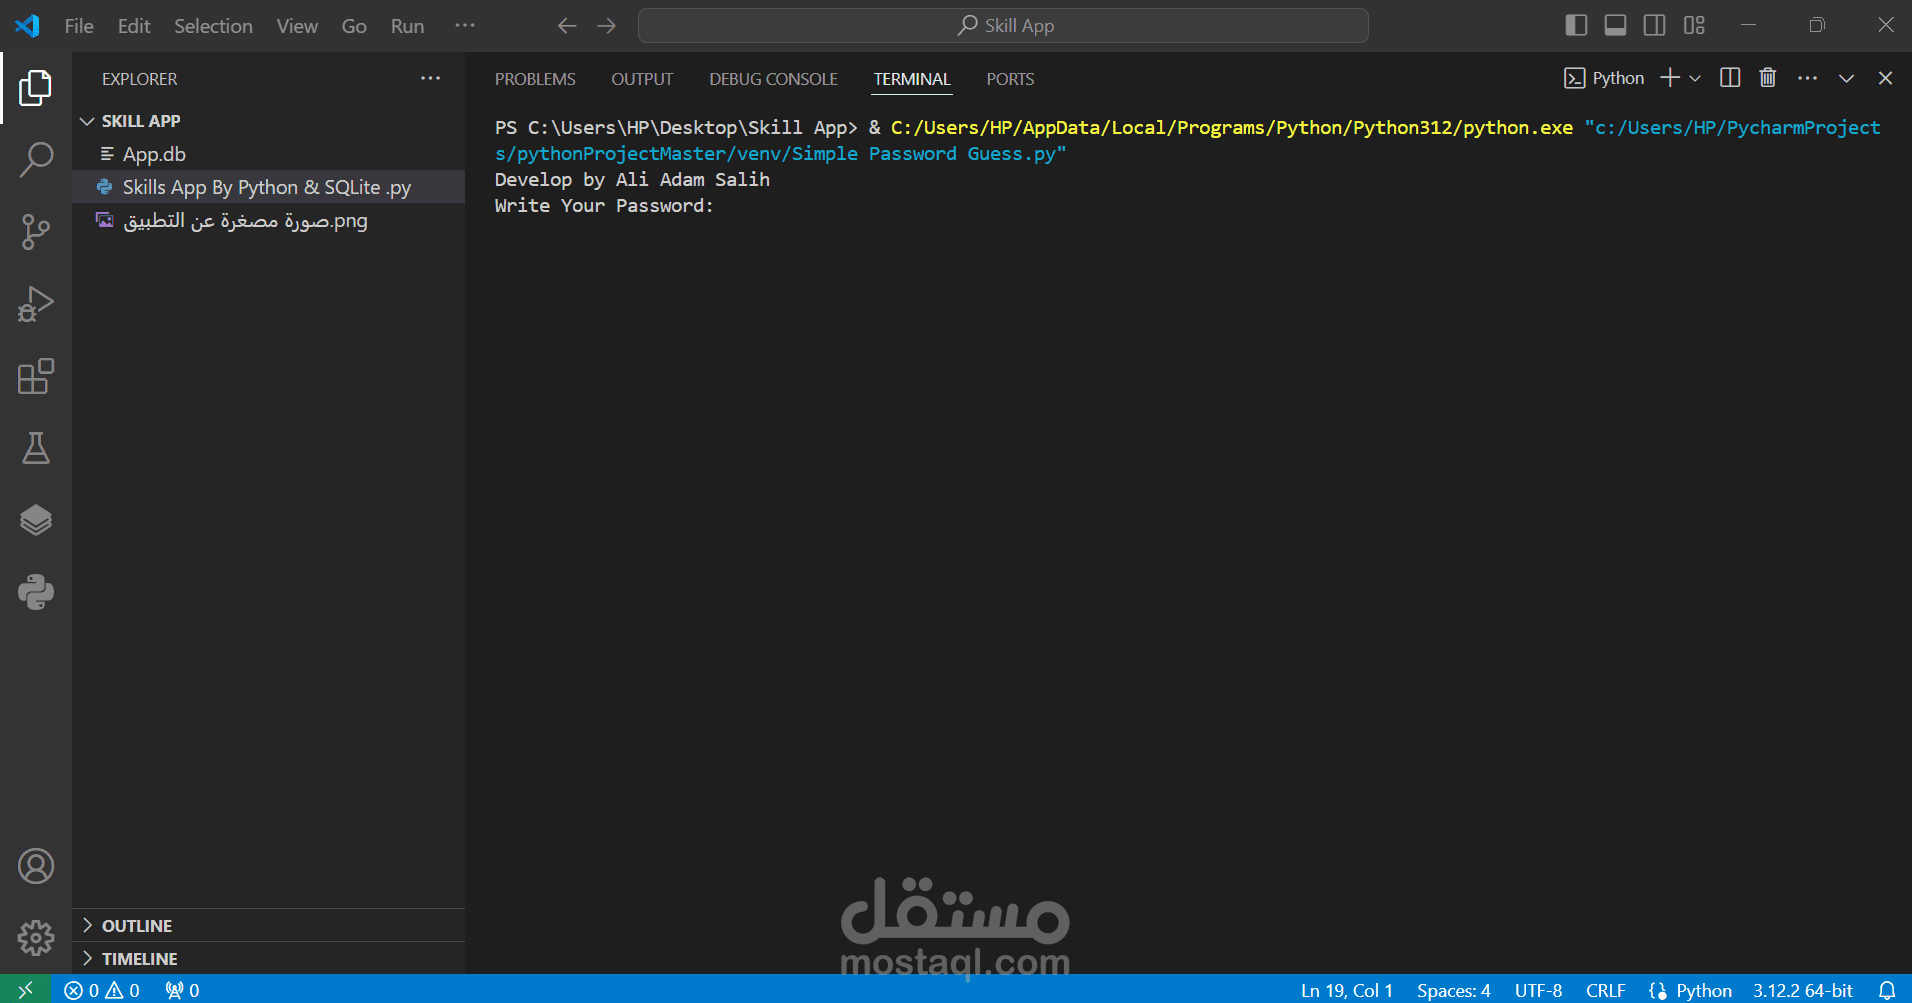Screen dimensions: 1912x1003
Task: Click the Write Your Password prompt line
Action: 604,206
